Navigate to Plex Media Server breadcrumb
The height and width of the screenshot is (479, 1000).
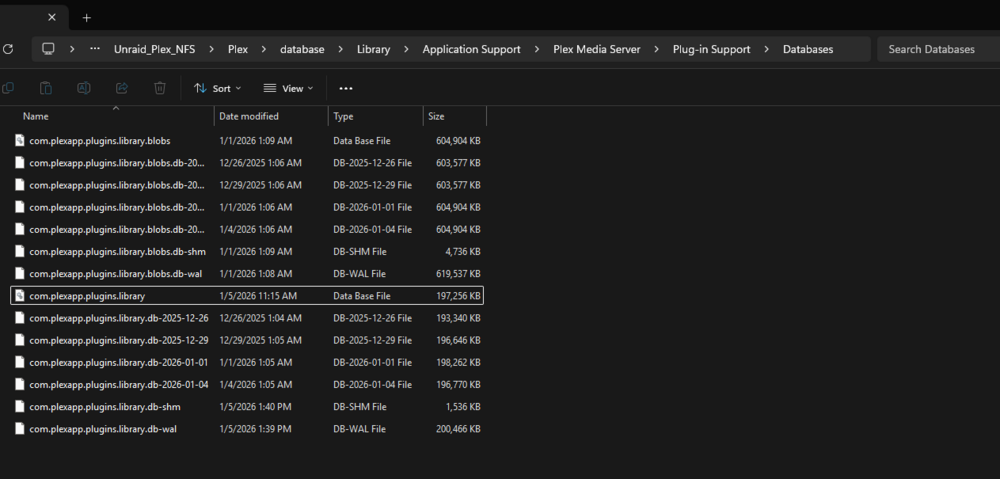tap(597, 49)
